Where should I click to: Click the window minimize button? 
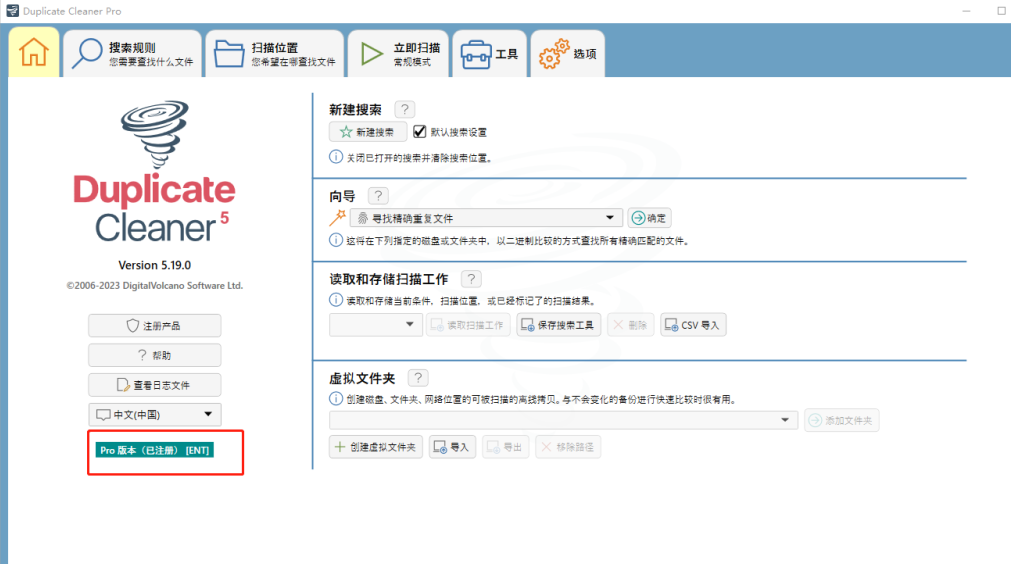tap(966, 11)
